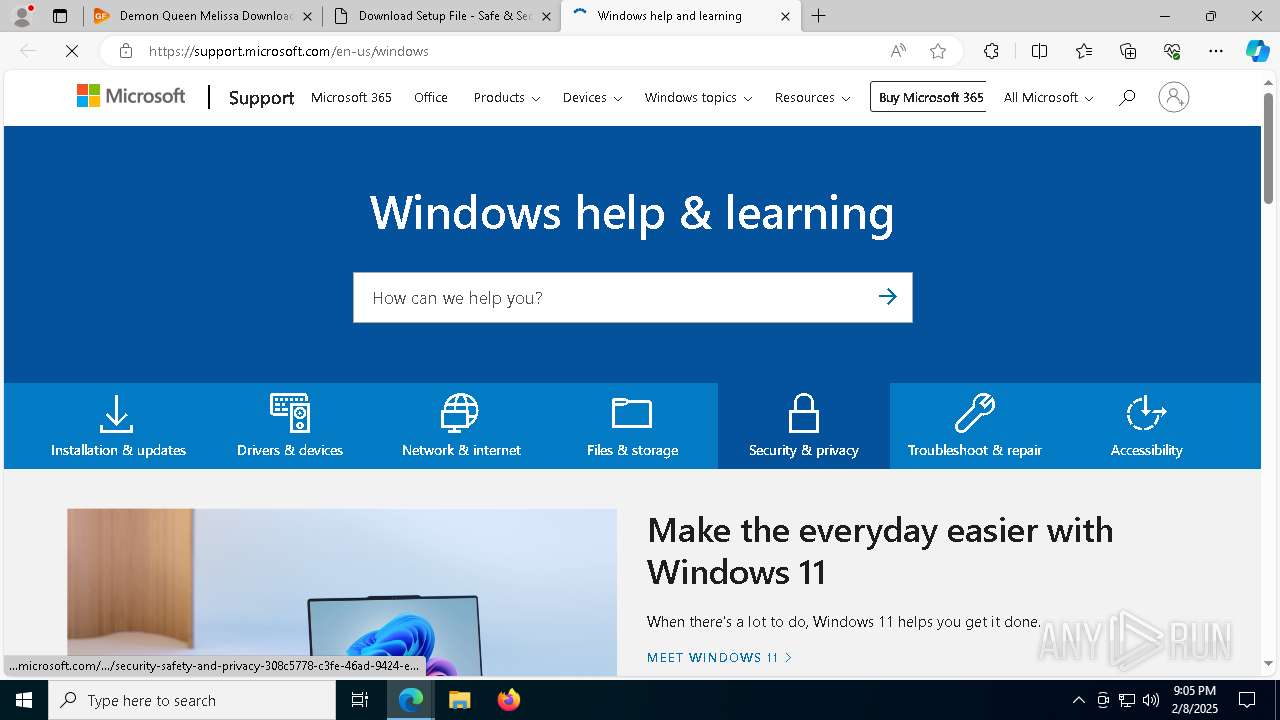Expand the Resources dropdown
1280x720 pixels.
click(812, 97)
